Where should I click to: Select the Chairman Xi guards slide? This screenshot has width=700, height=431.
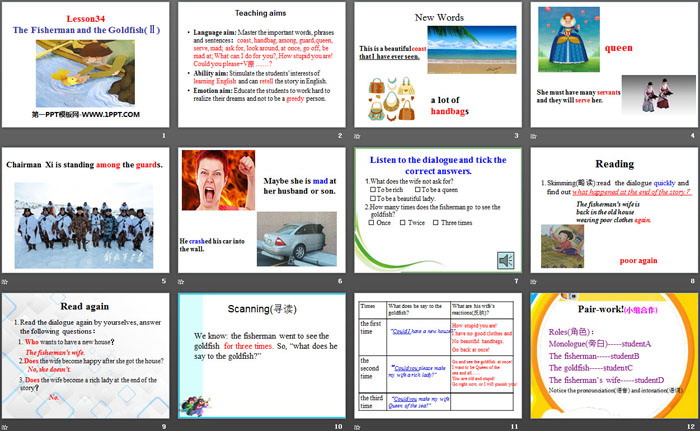coord(87,209)
